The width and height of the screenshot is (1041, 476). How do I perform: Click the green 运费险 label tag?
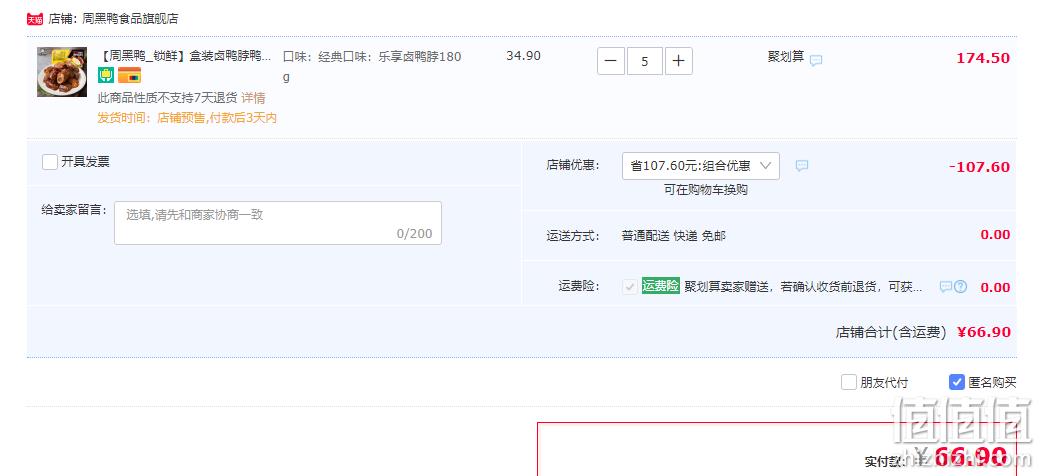[661, 286]
